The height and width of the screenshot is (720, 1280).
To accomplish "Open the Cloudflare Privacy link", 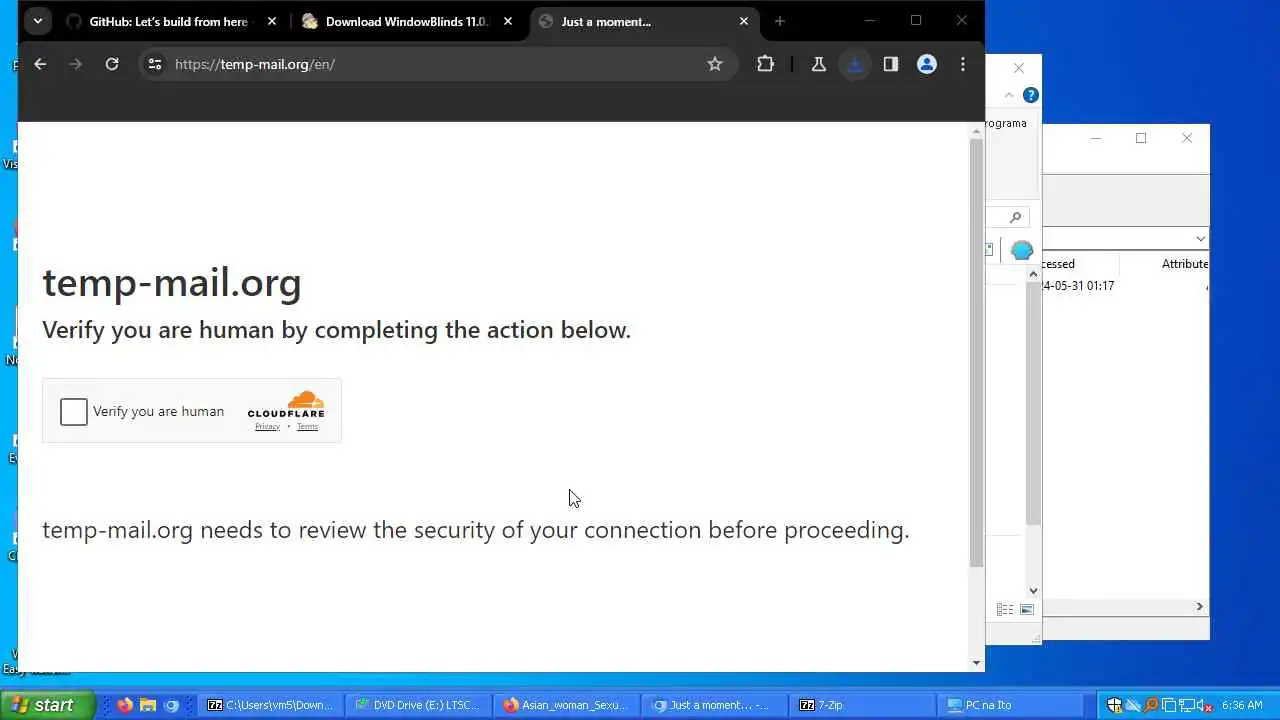I will click(267, 427).
